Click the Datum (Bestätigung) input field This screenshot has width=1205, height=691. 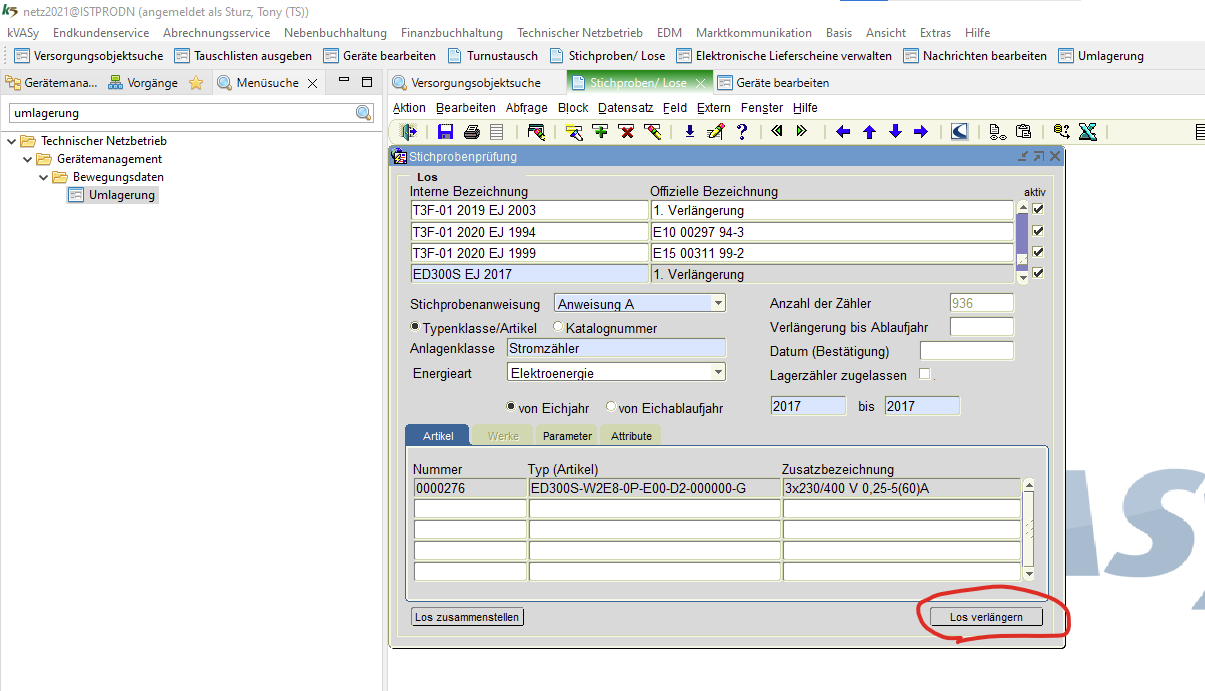point(965,351)
